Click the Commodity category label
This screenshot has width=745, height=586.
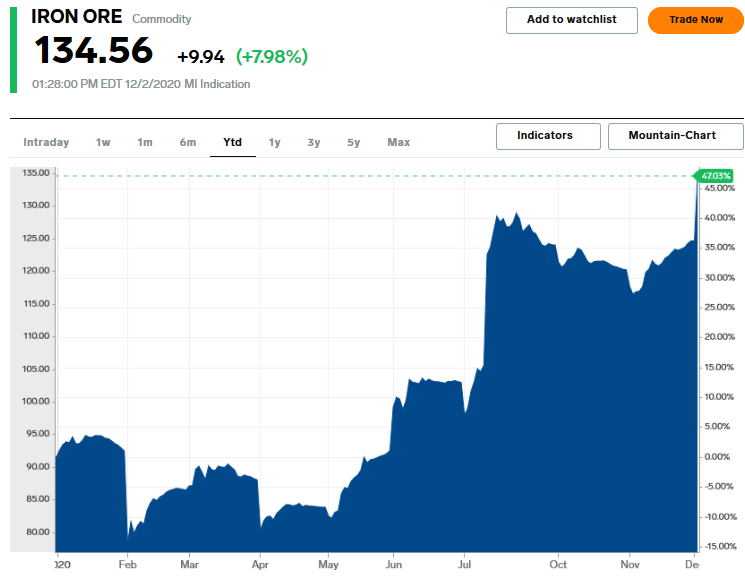point(162,19)
